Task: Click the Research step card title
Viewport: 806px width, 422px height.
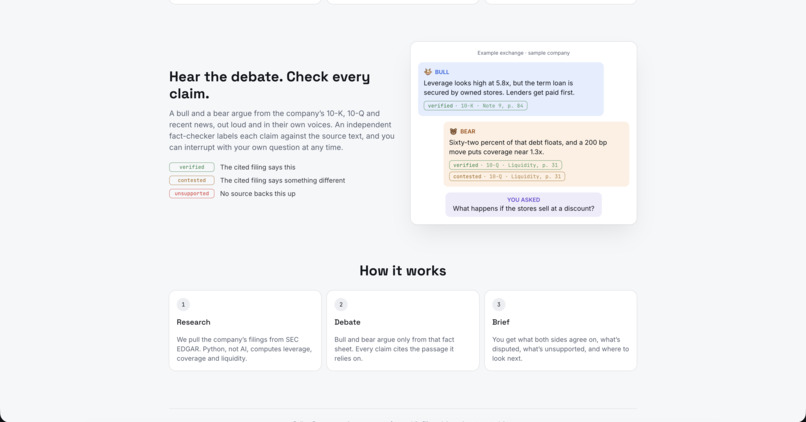Action: tap(193, 322)
